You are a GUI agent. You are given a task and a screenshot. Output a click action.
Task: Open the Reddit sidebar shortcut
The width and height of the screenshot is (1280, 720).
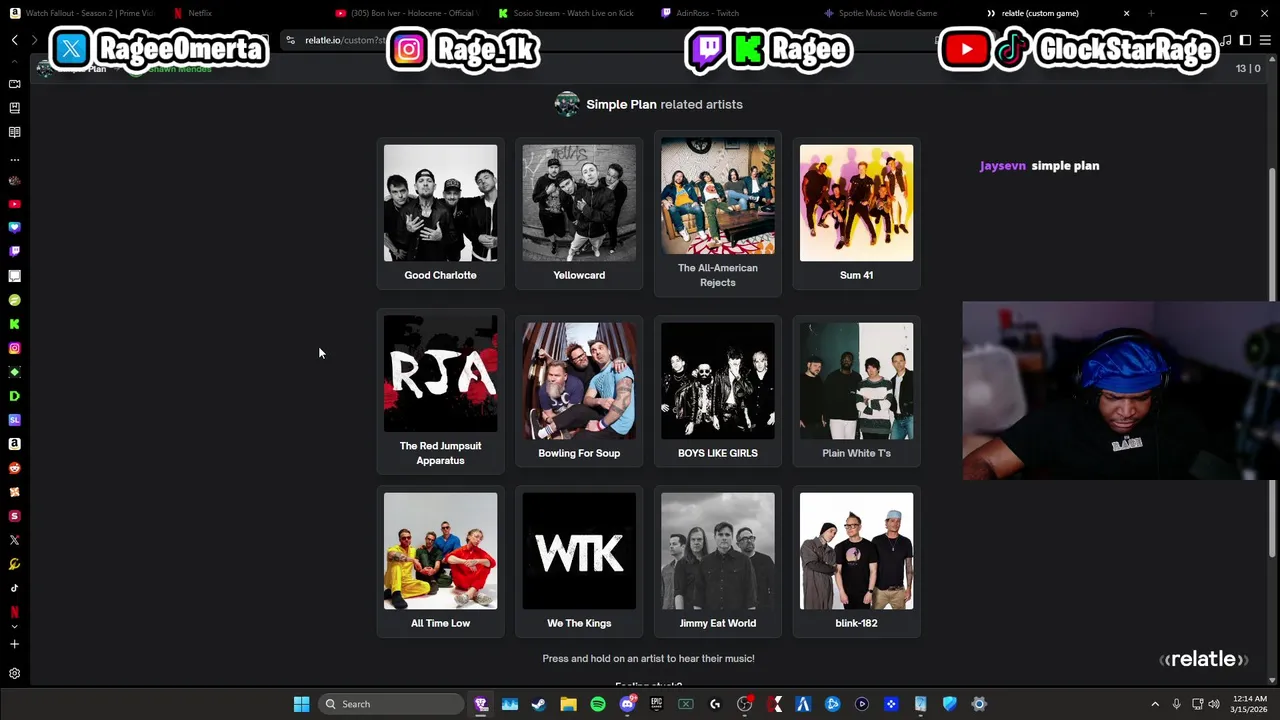click(14, 468)
